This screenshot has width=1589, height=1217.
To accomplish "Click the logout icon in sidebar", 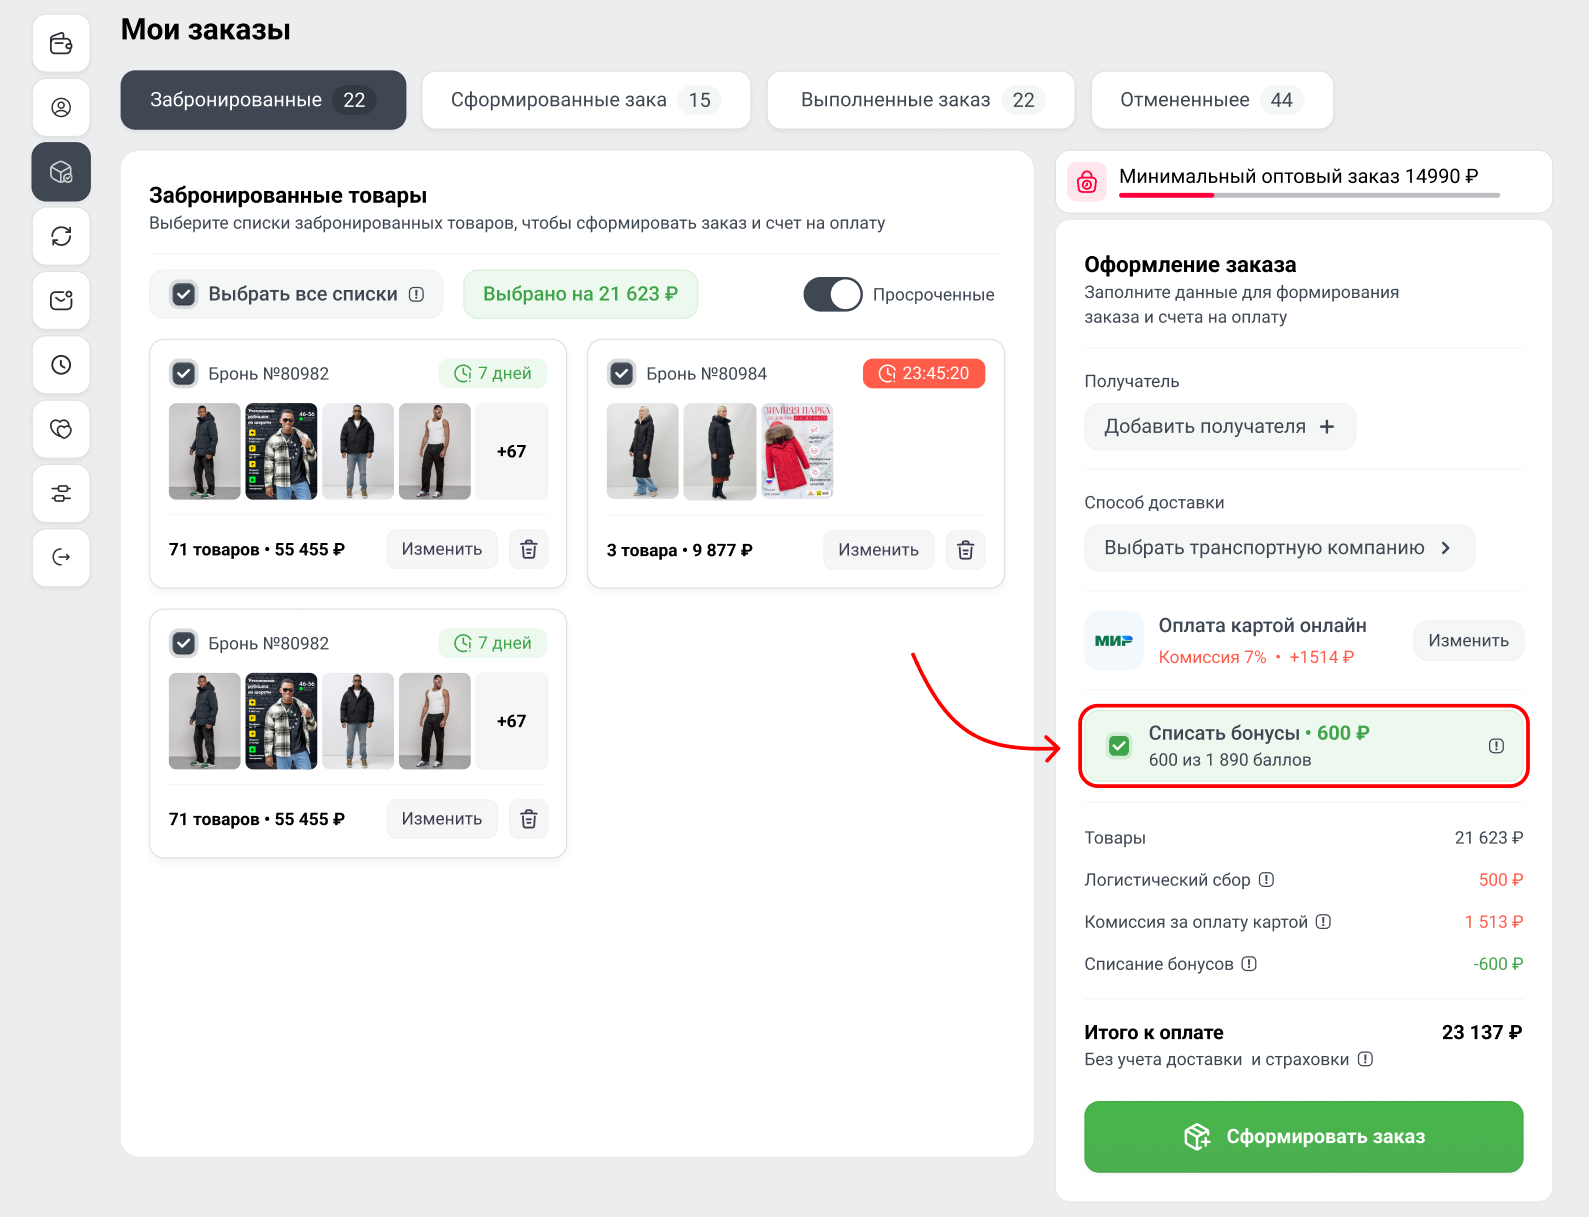I will click(61, 557).
